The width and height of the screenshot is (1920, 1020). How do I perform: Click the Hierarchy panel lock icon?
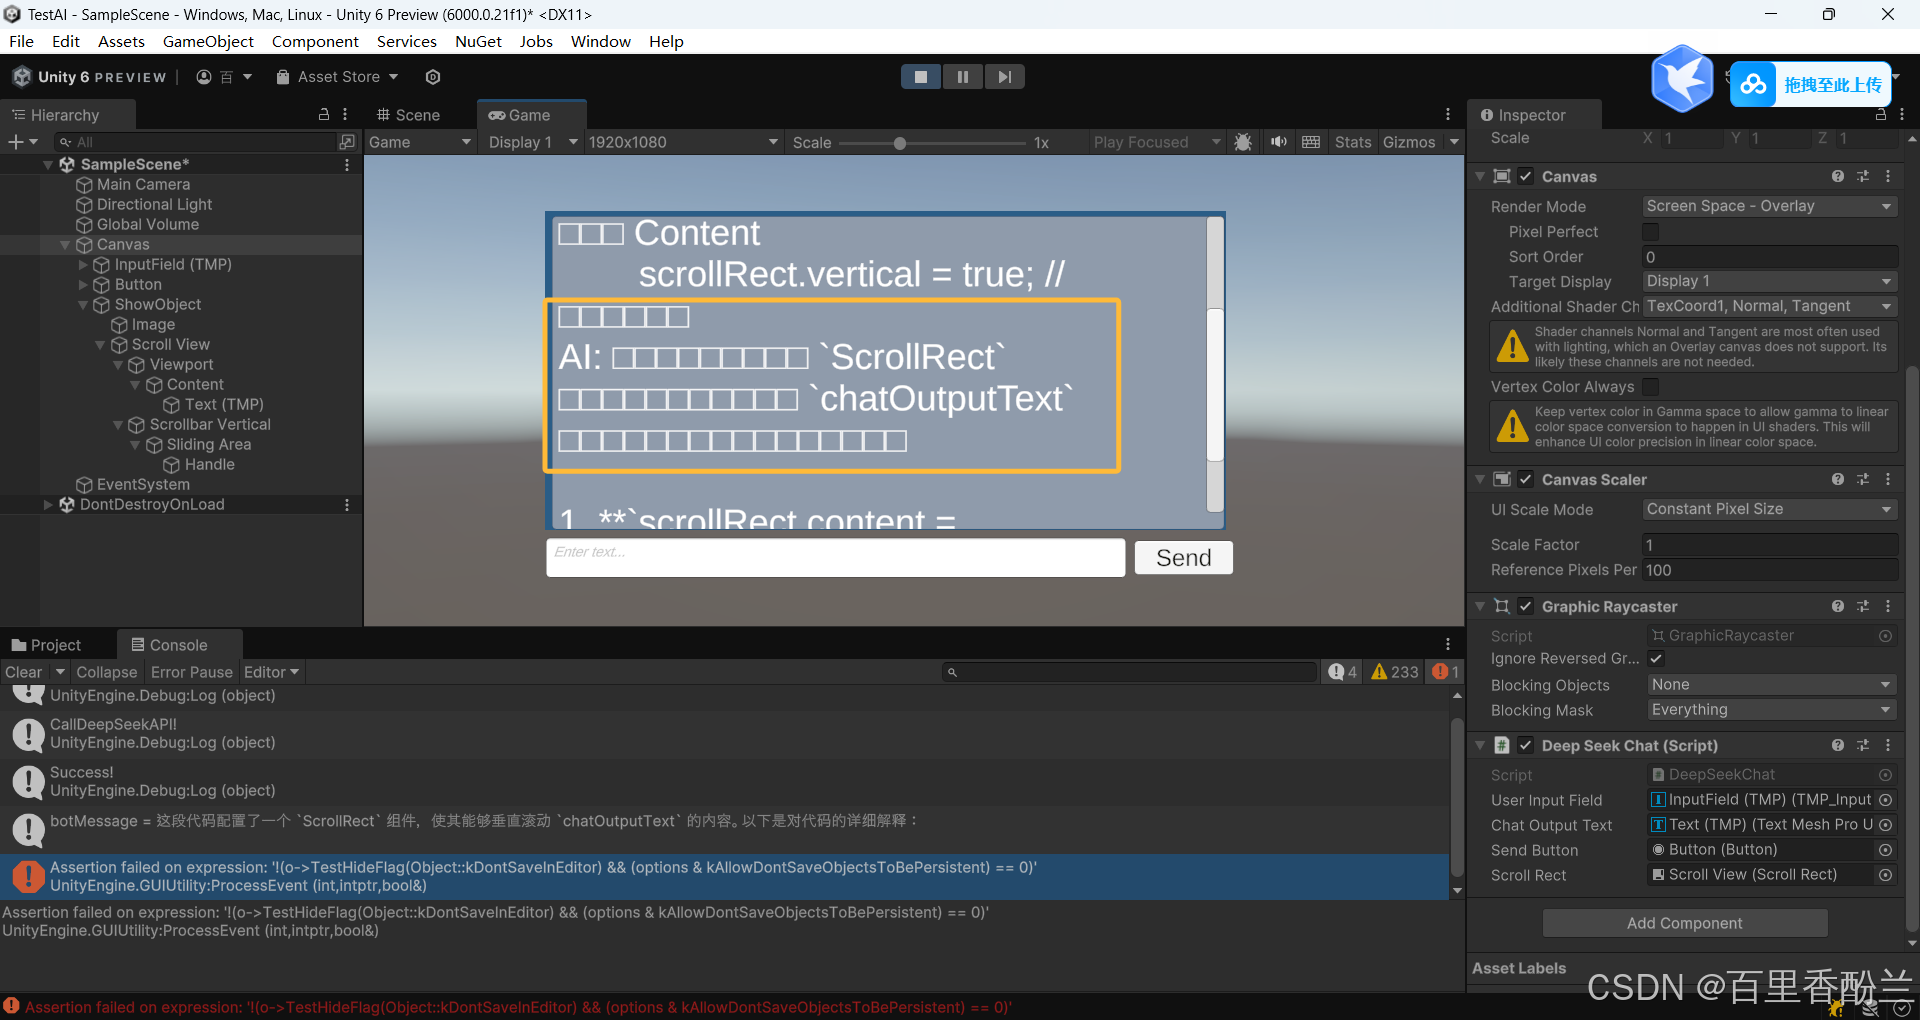pyautogui.click(x=324, y=115)
